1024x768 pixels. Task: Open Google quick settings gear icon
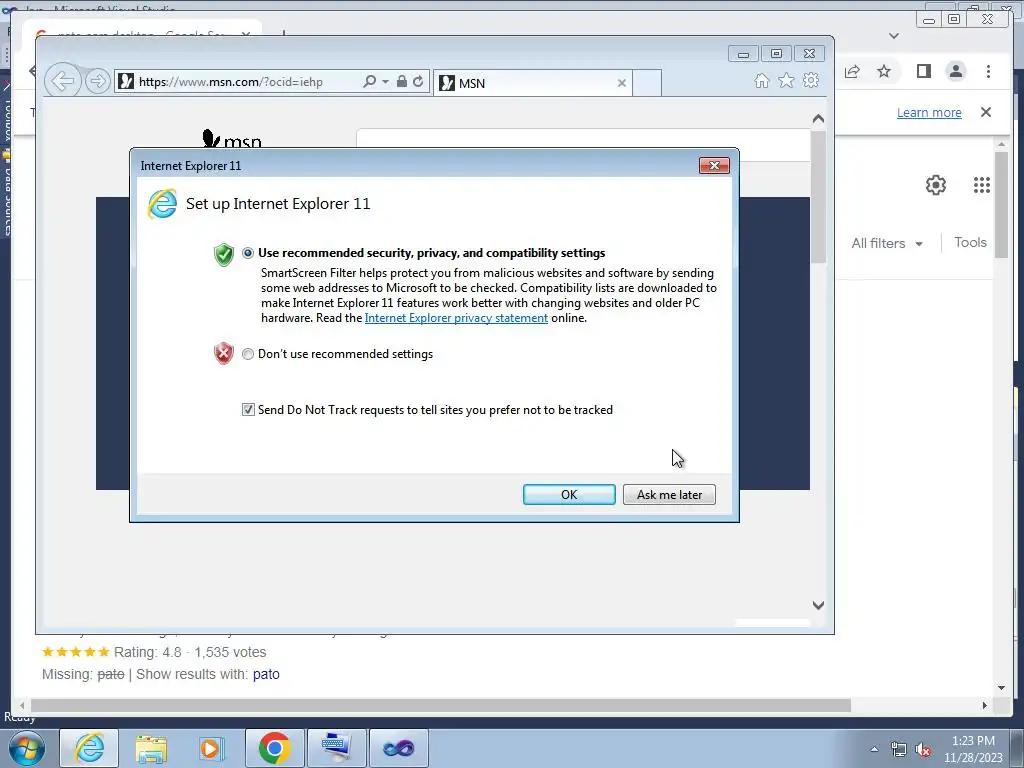point(936,185)
